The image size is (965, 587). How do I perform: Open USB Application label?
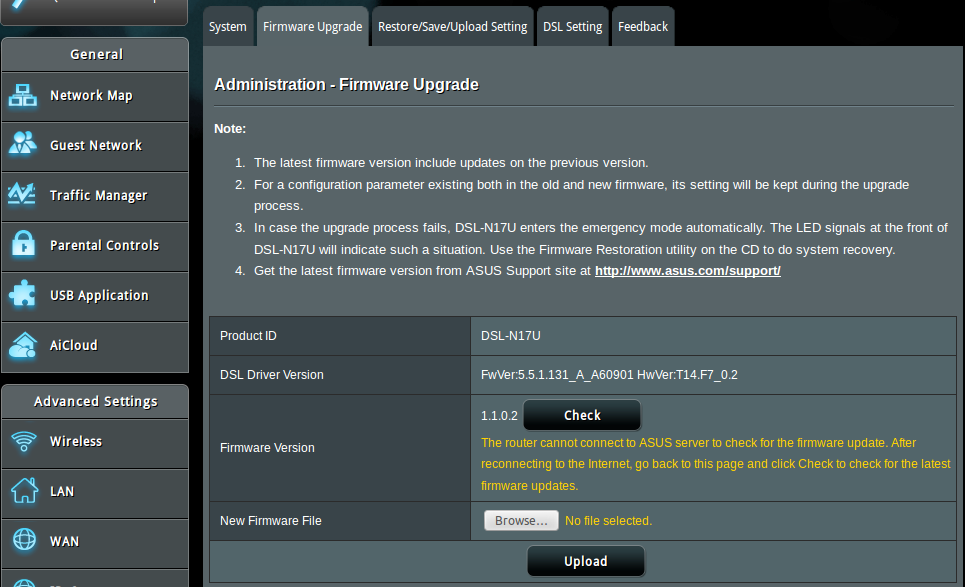(x=99, y=295)
